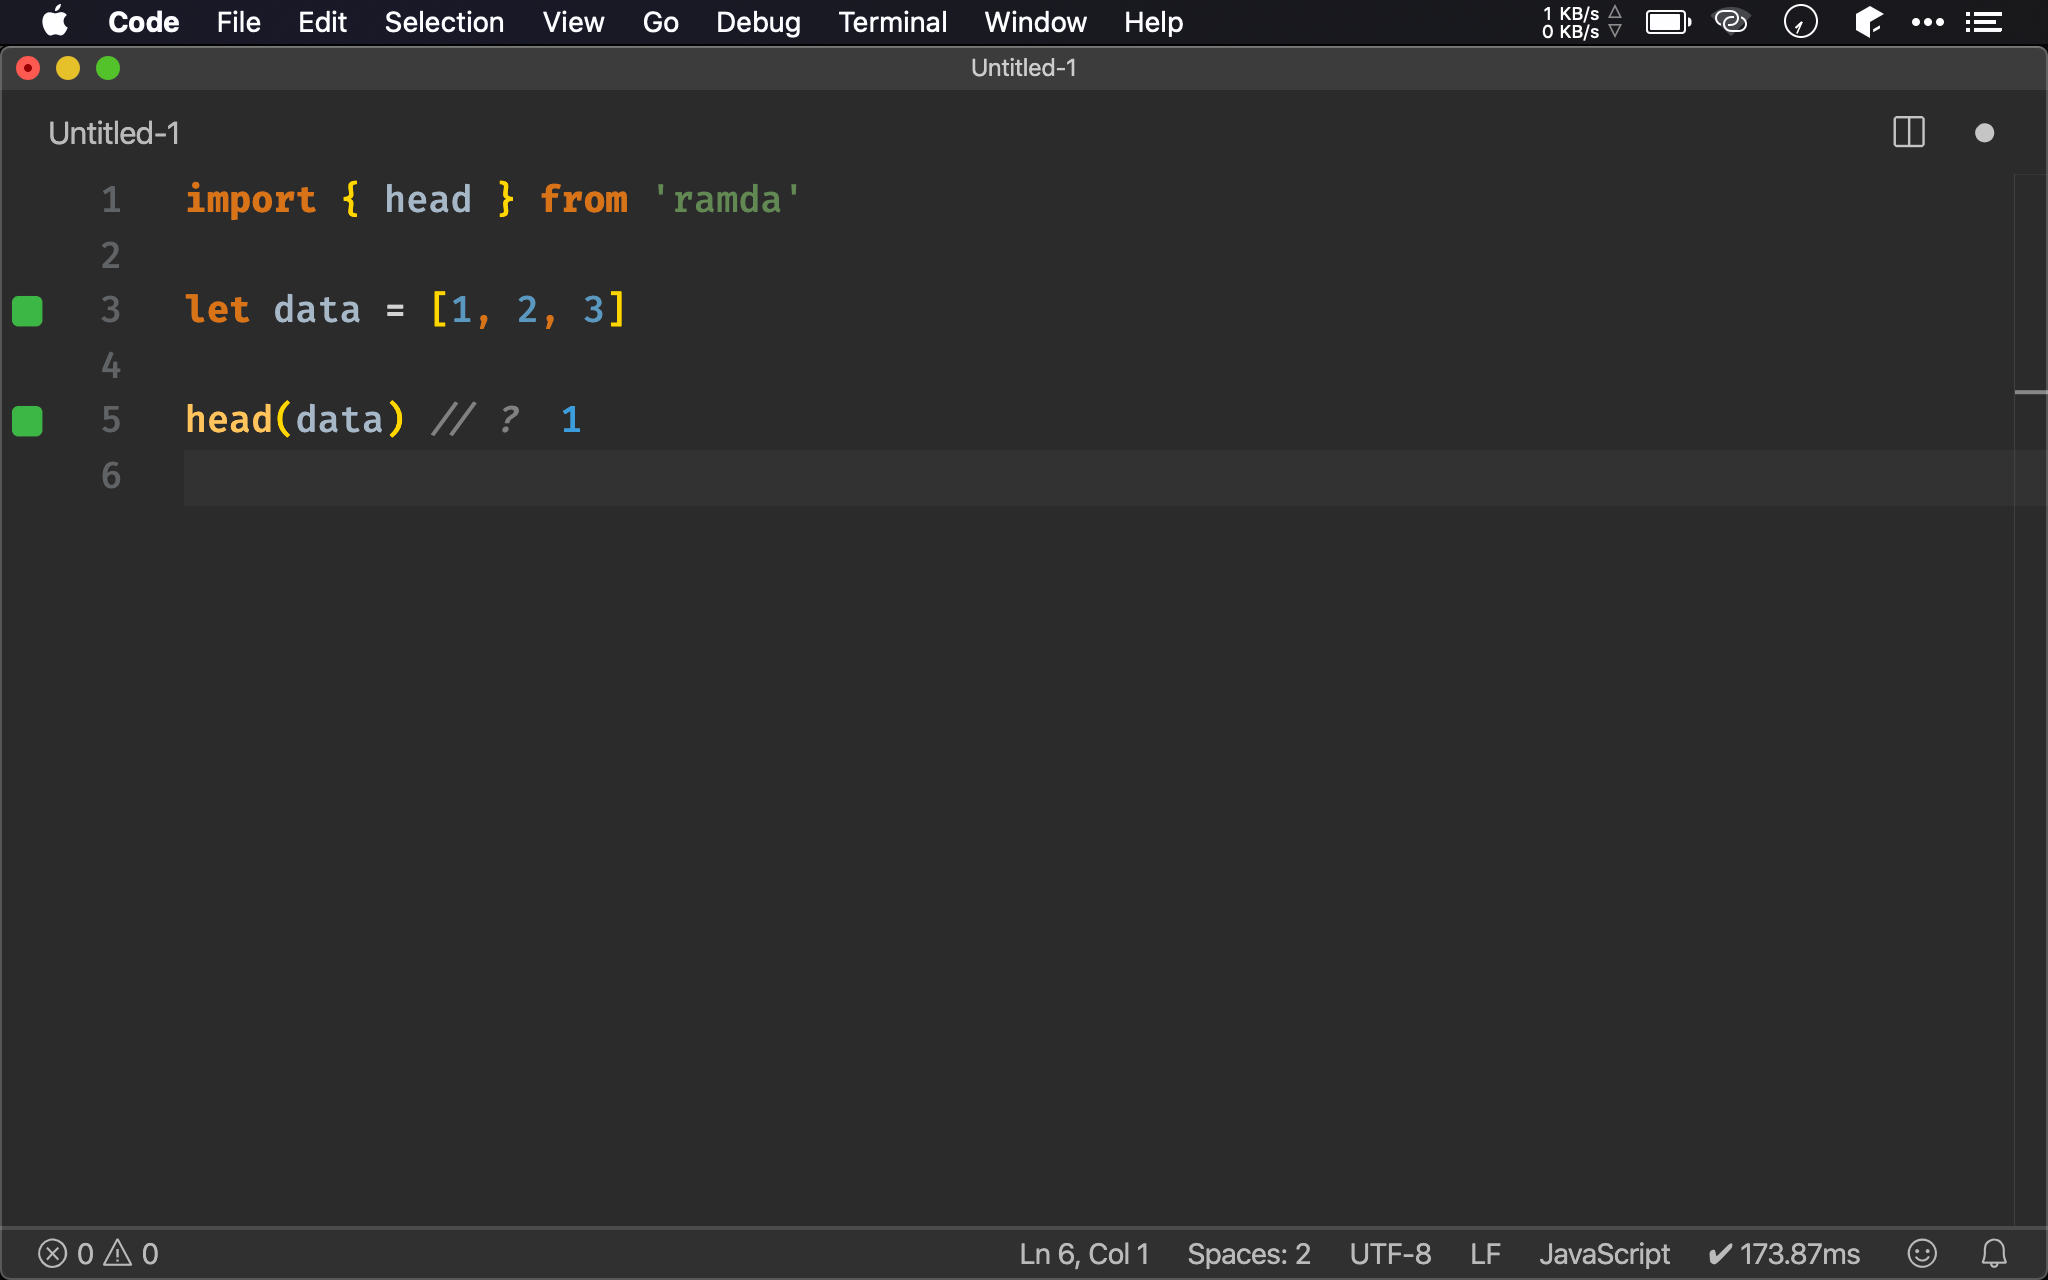Click line number 4 in gutter

coord(111,366)
